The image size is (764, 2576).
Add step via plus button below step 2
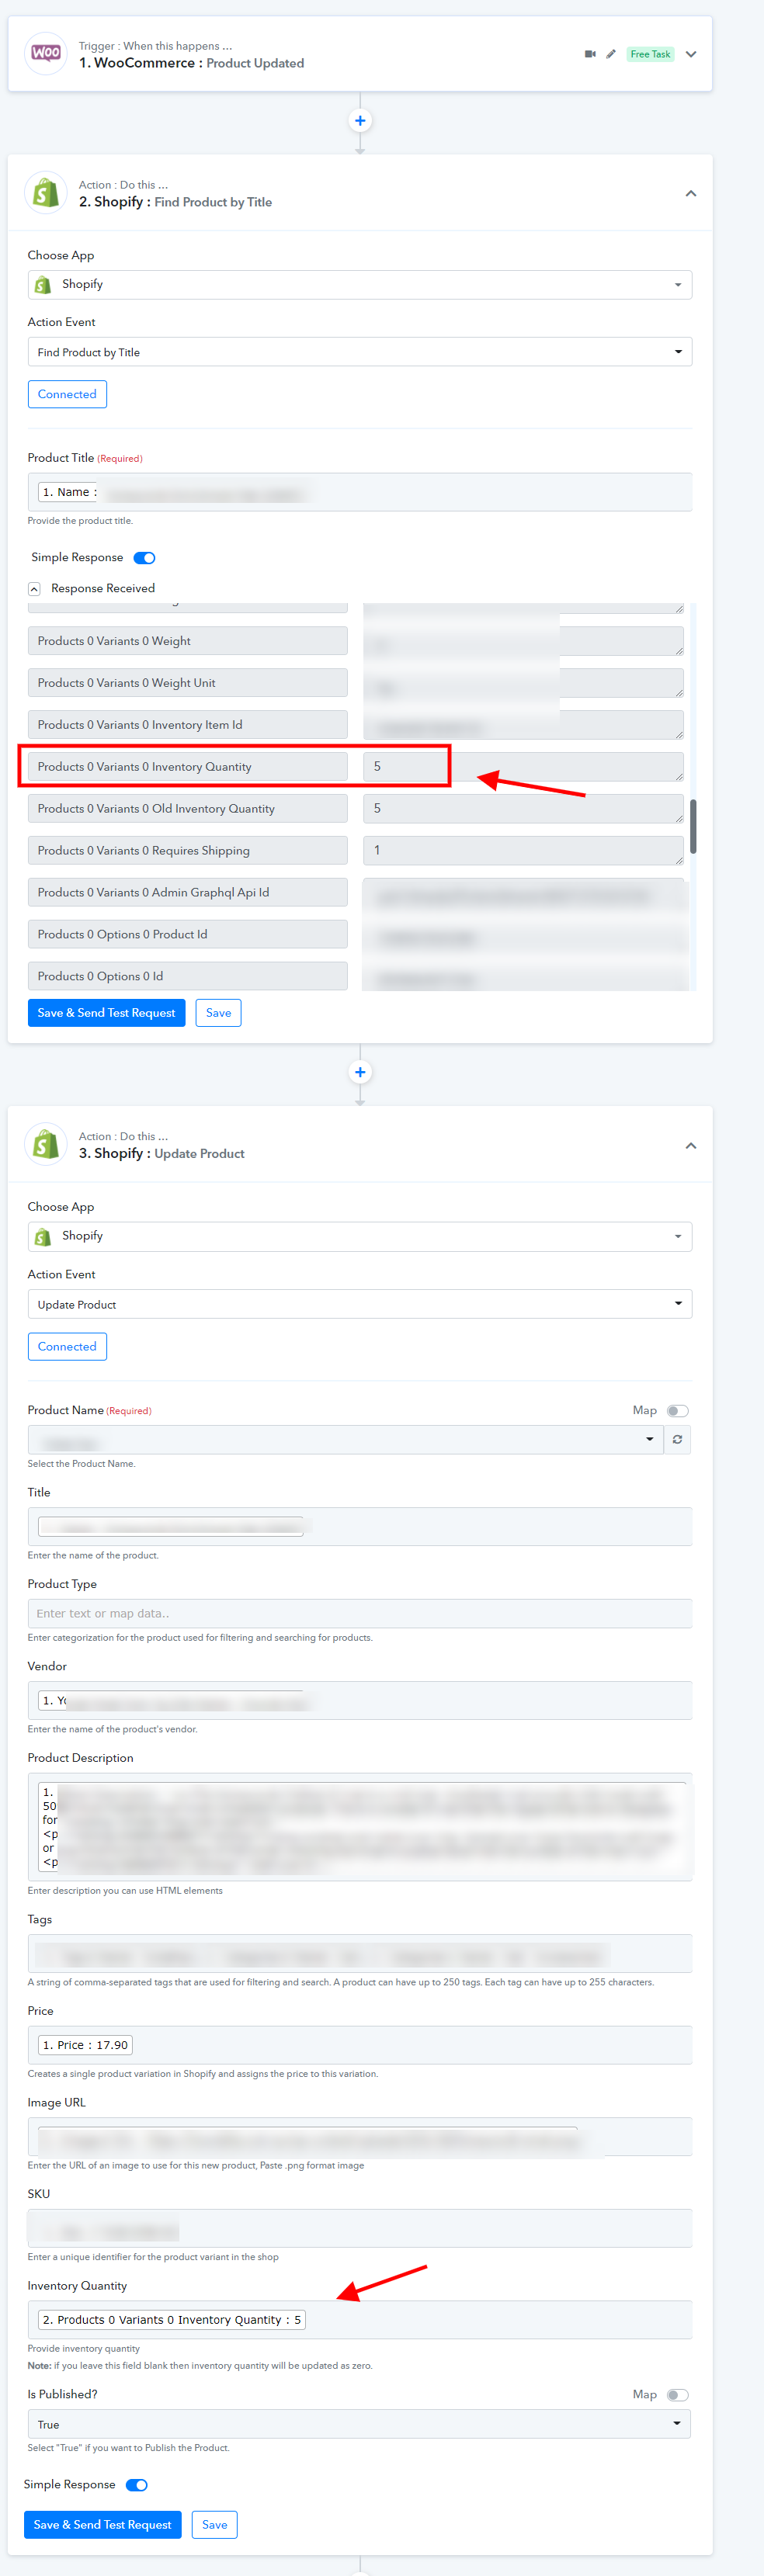(x=360, y=1072)
